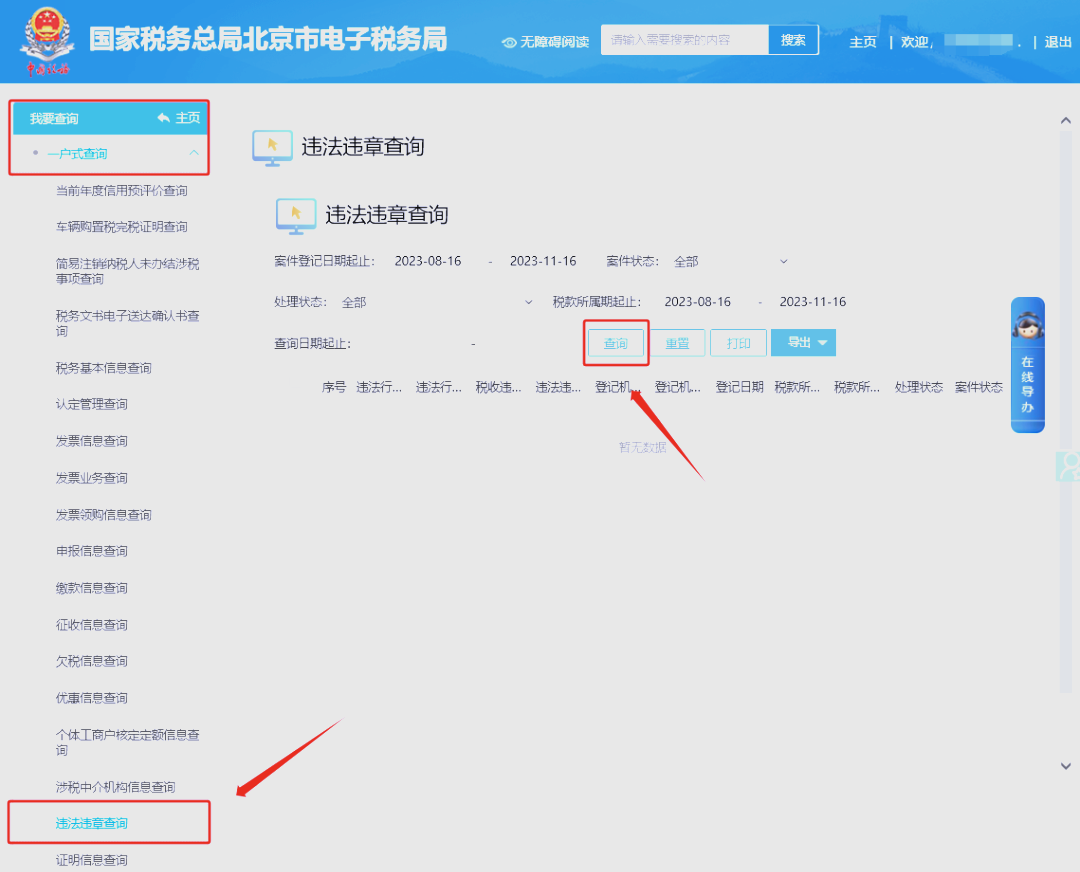Click the monitor icon beside inner 违法违章查询 heading
The height and width of the screenshot is (872, 1080).
pyautogui.click(x=296, y=216)
